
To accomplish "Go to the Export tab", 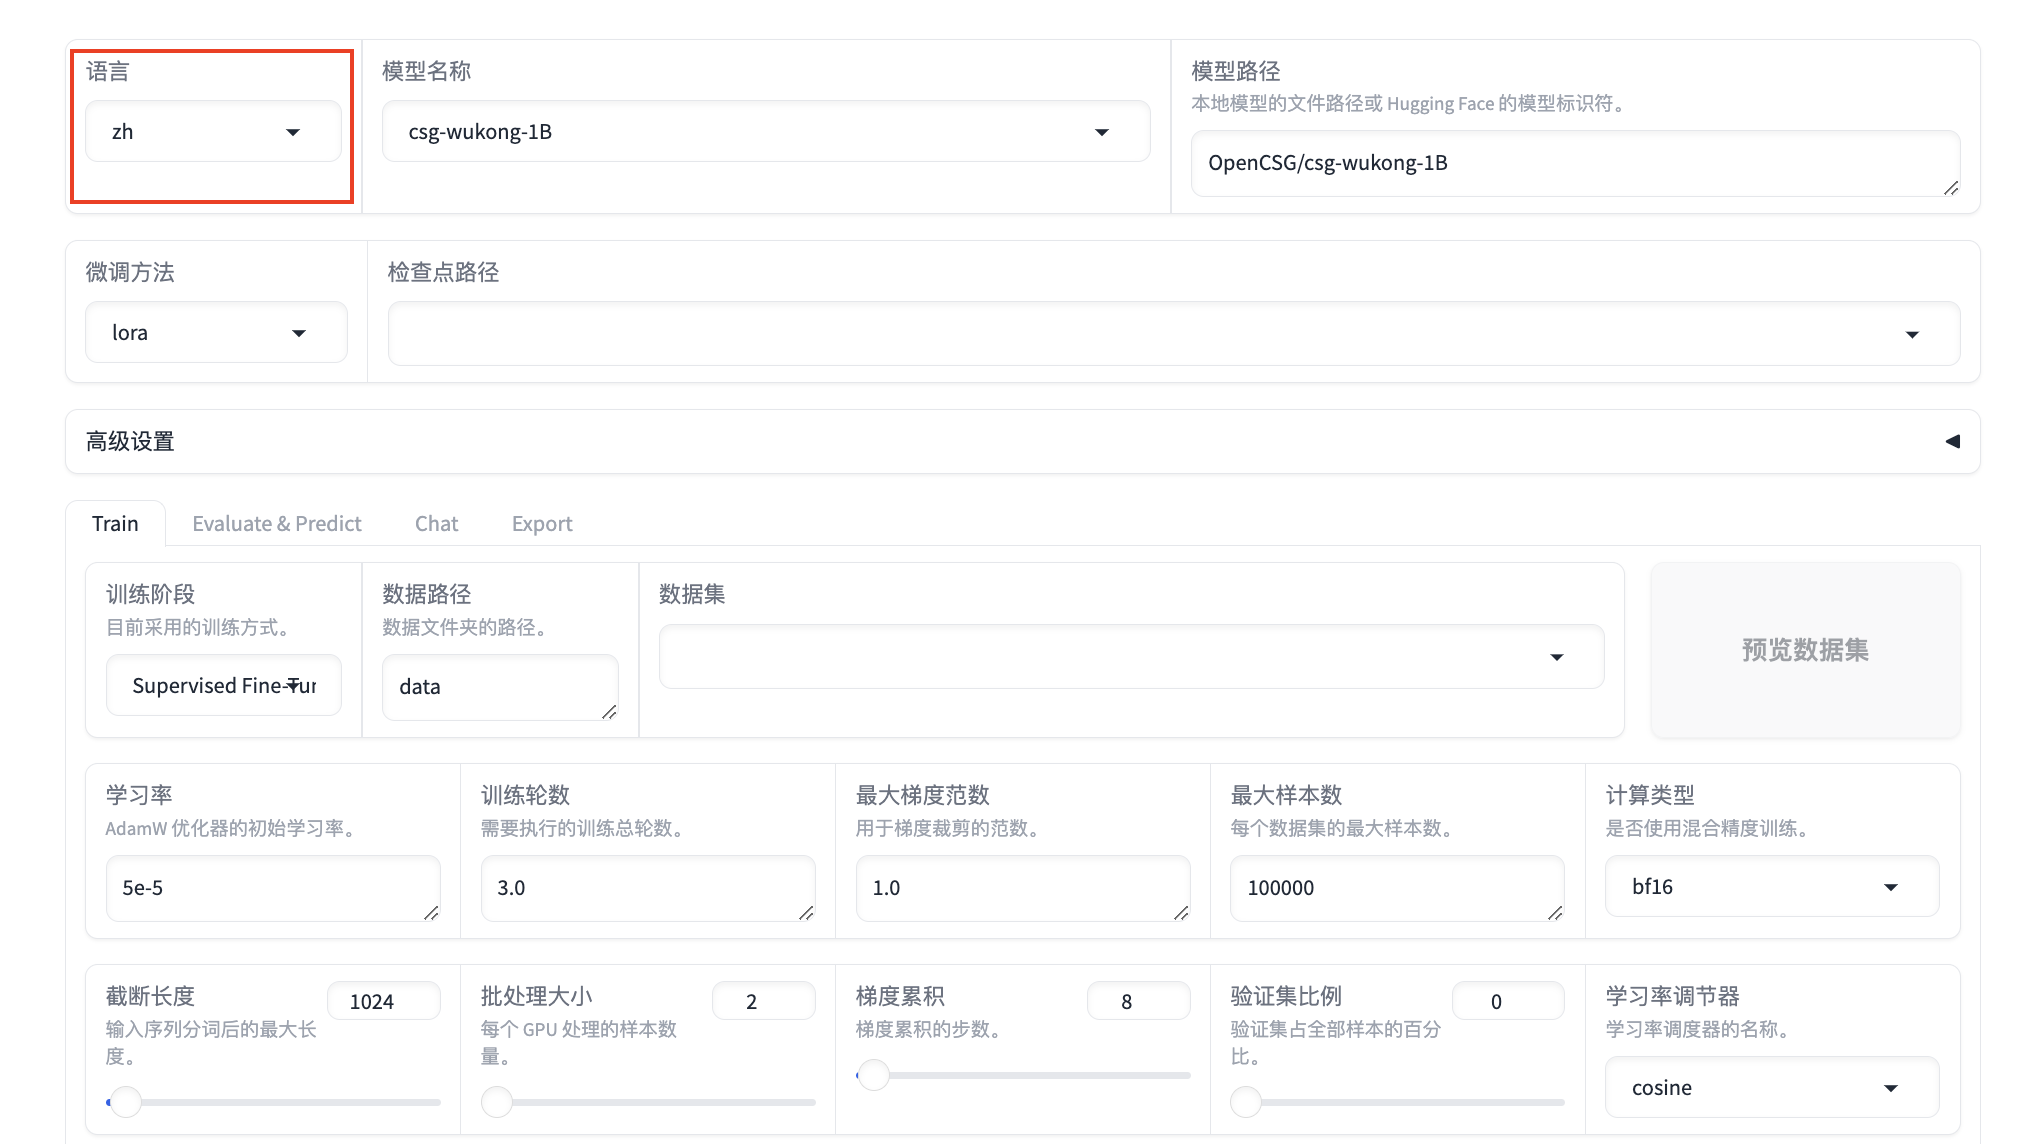I will pyautogui.click(x=541, y=524).
